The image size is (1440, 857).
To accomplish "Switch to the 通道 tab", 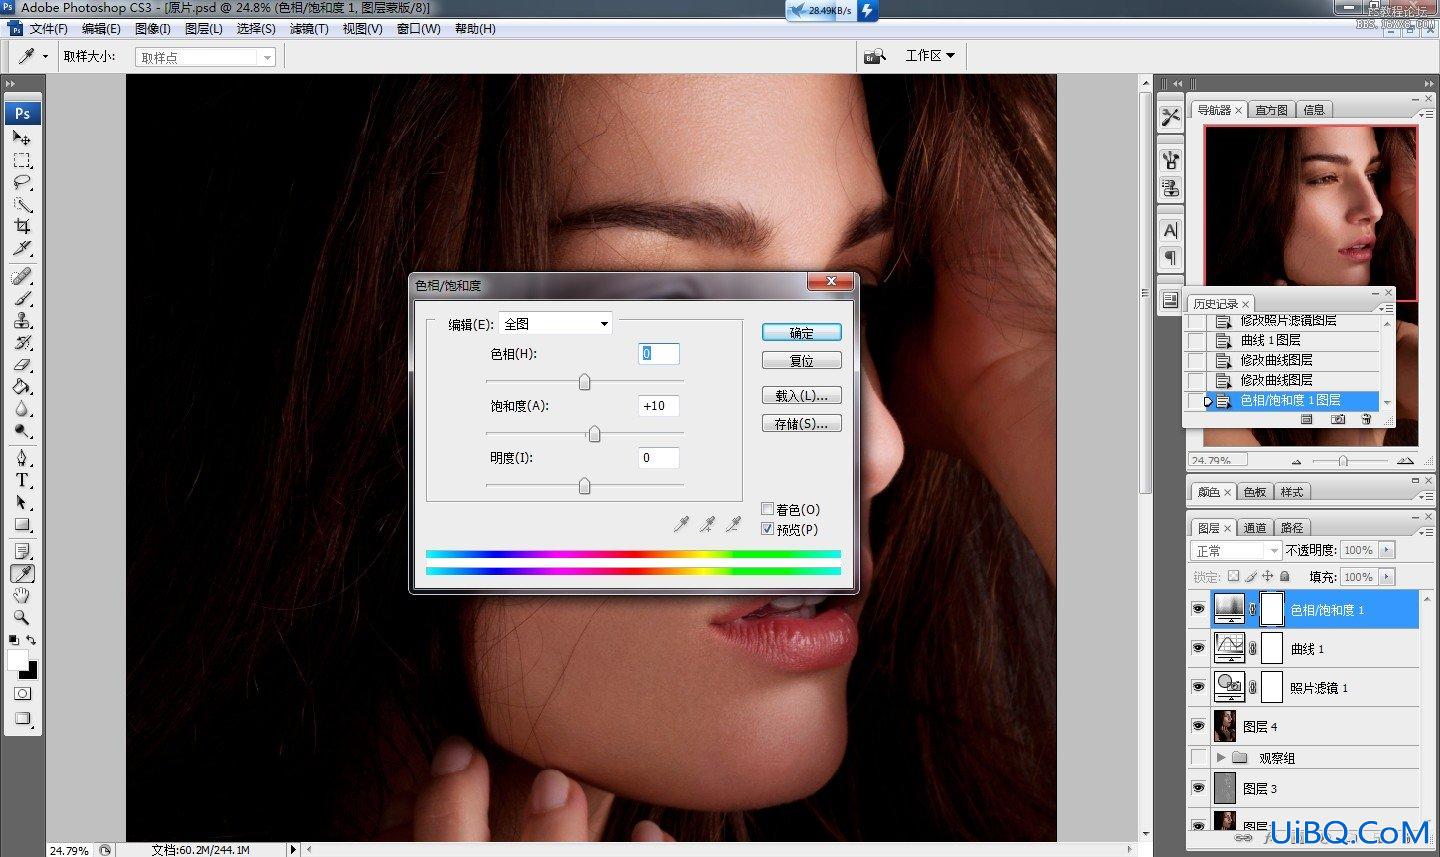I will coord(1255,527).
